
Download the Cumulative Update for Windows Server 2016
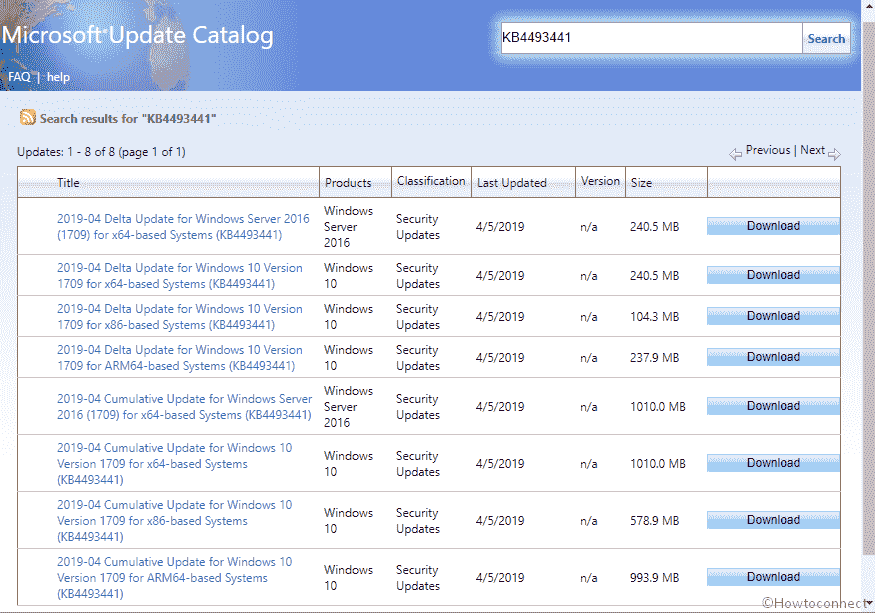click(x=773, y=406)
